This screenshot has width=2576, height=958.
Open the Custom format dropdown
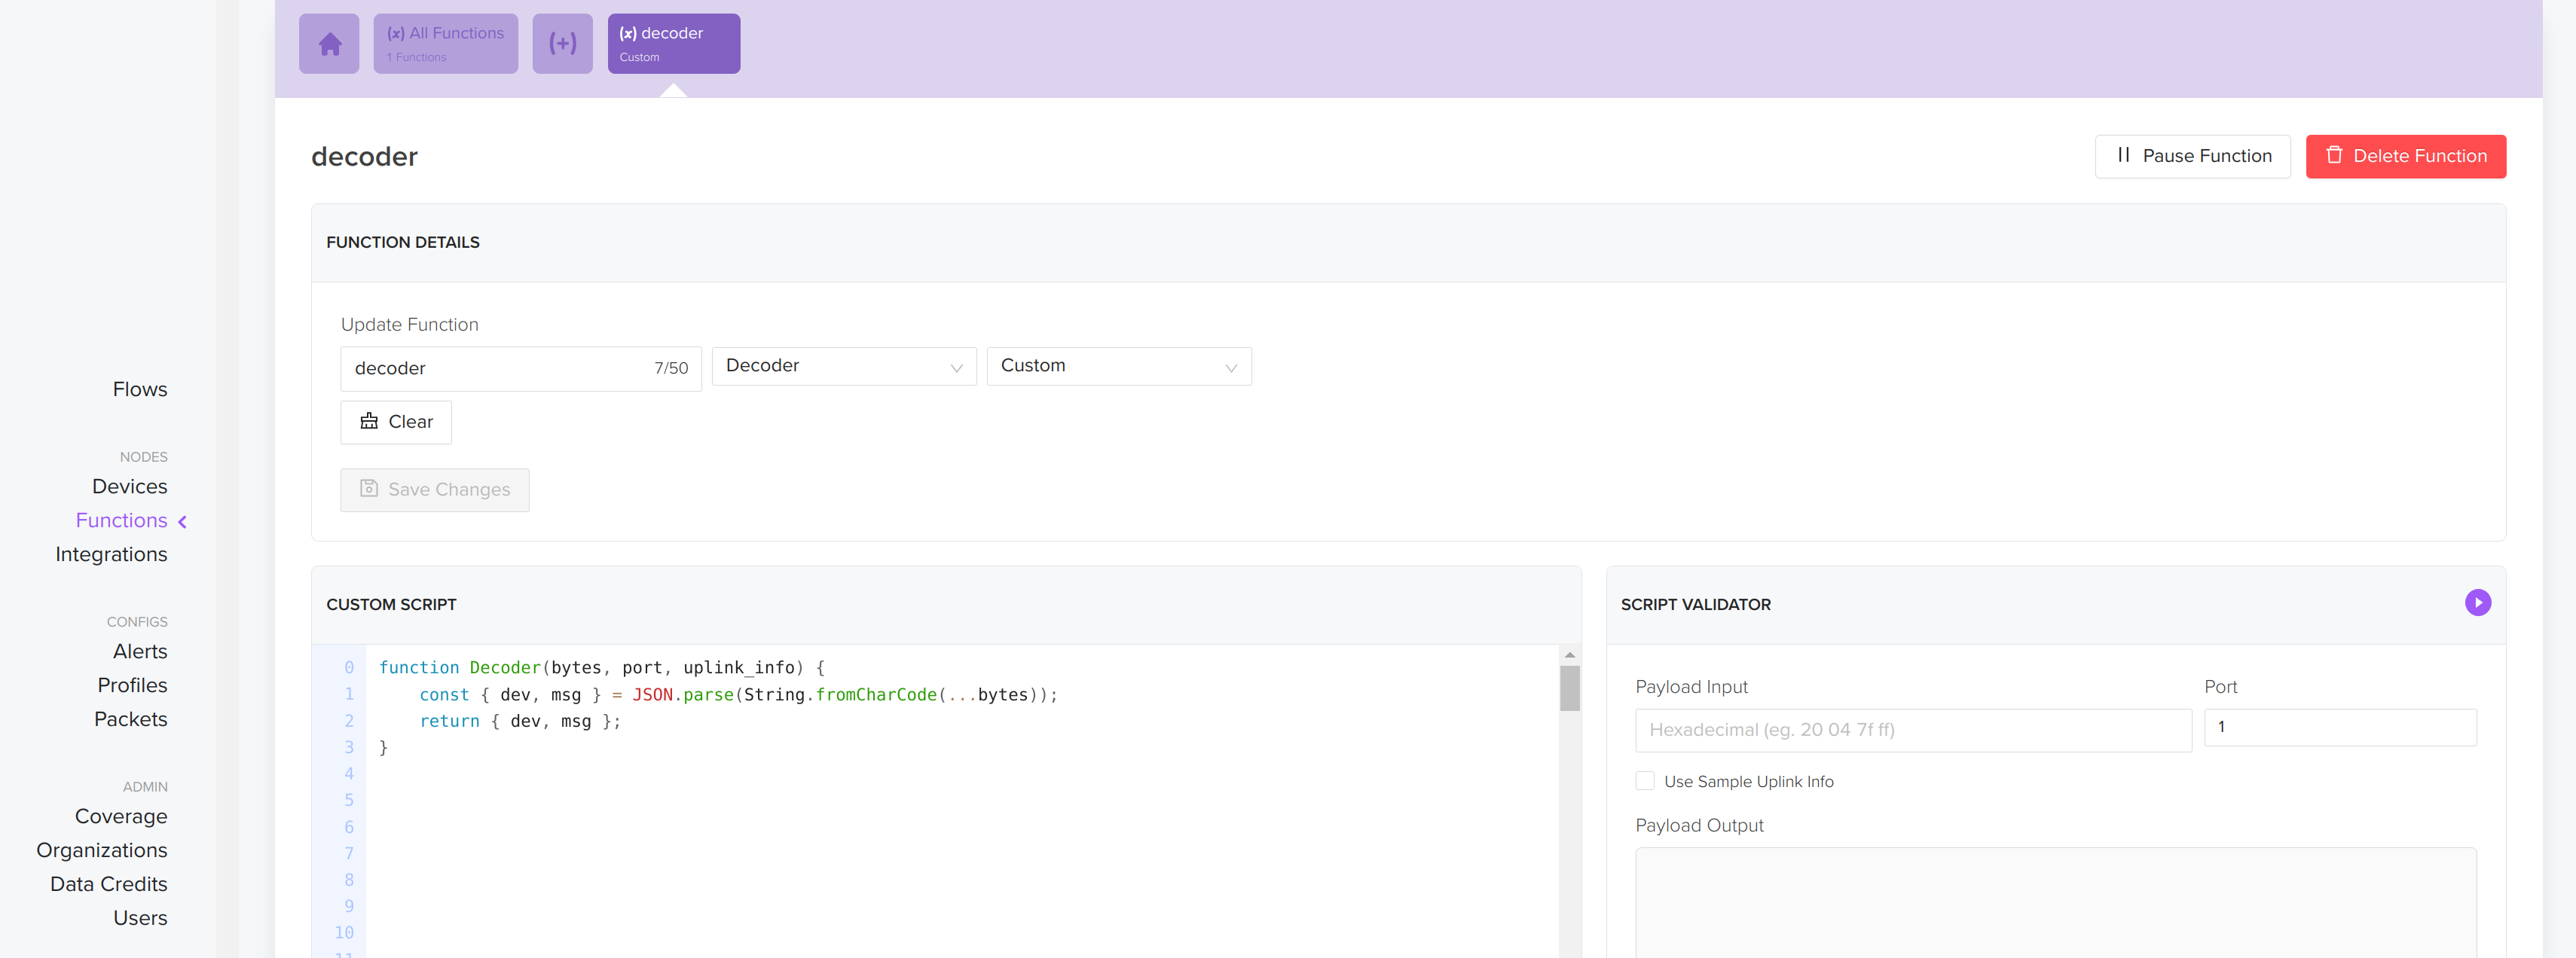pyautogui.click(x=1118, y=366)
